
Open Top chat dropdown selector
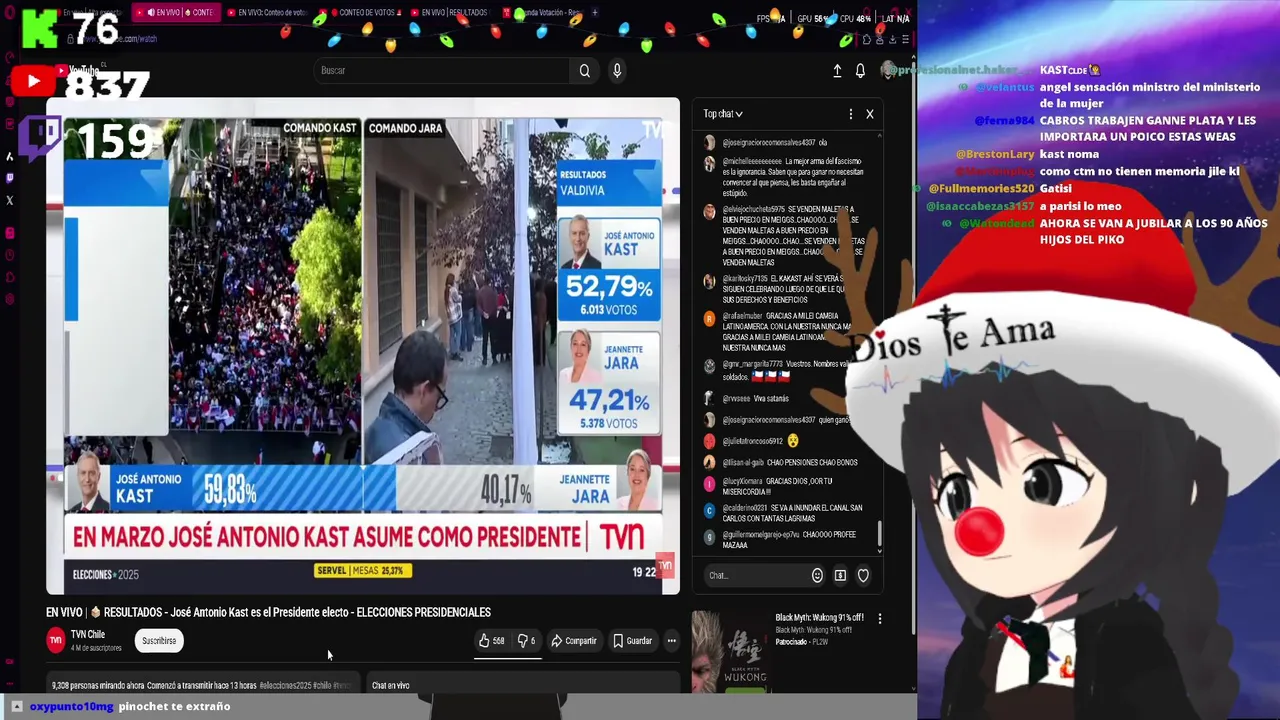[x=722, y=114]
